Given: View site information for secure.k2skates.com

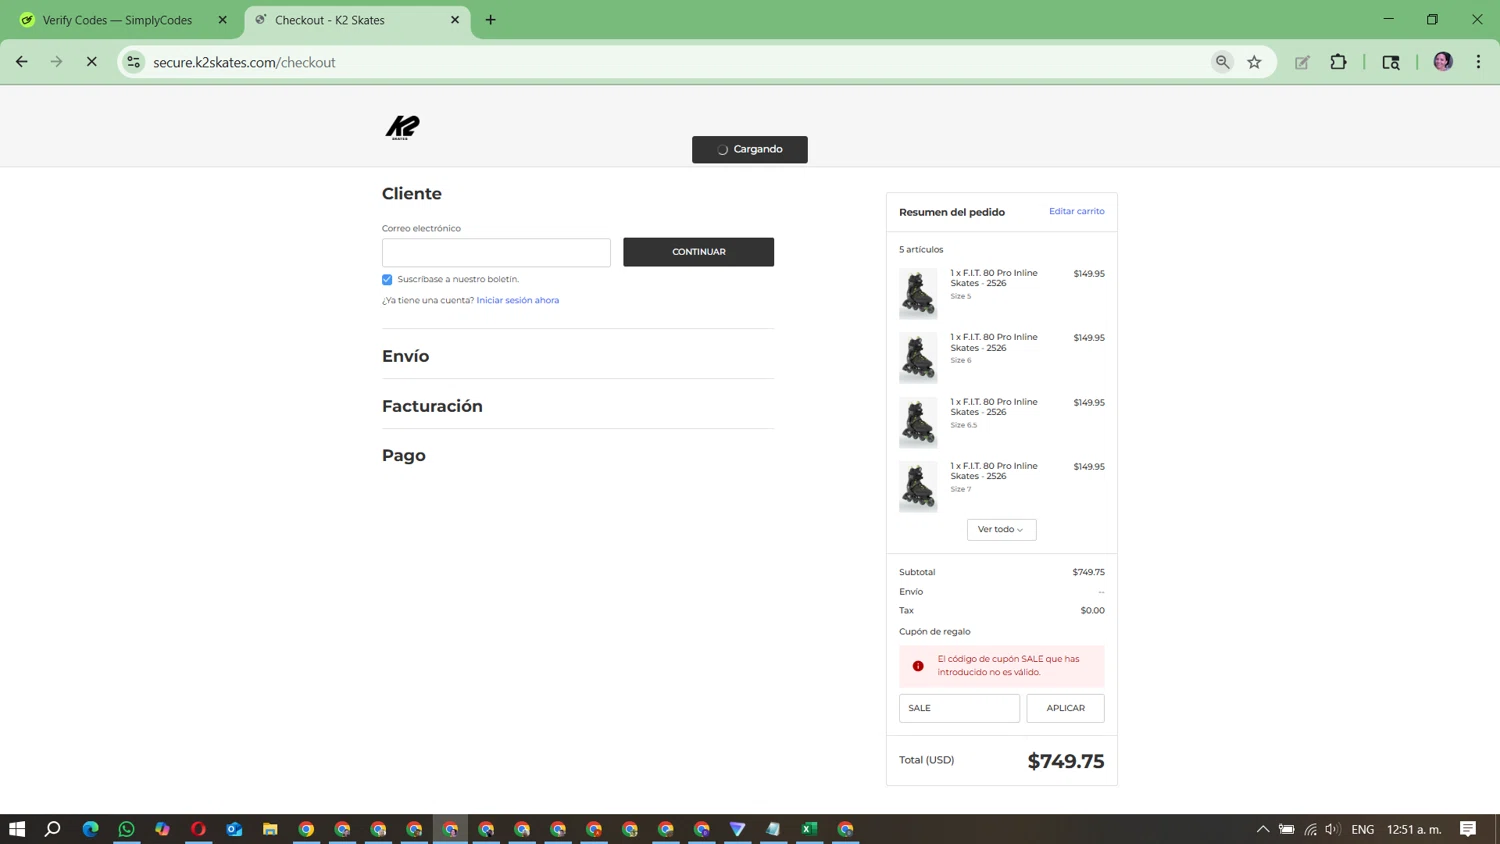Looking at the screenshot, I should coord(133,62).
